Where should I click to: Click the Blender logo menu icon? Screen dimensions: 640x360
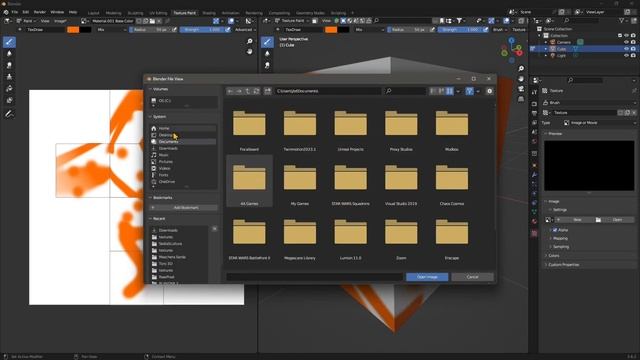tap(6, 12)
